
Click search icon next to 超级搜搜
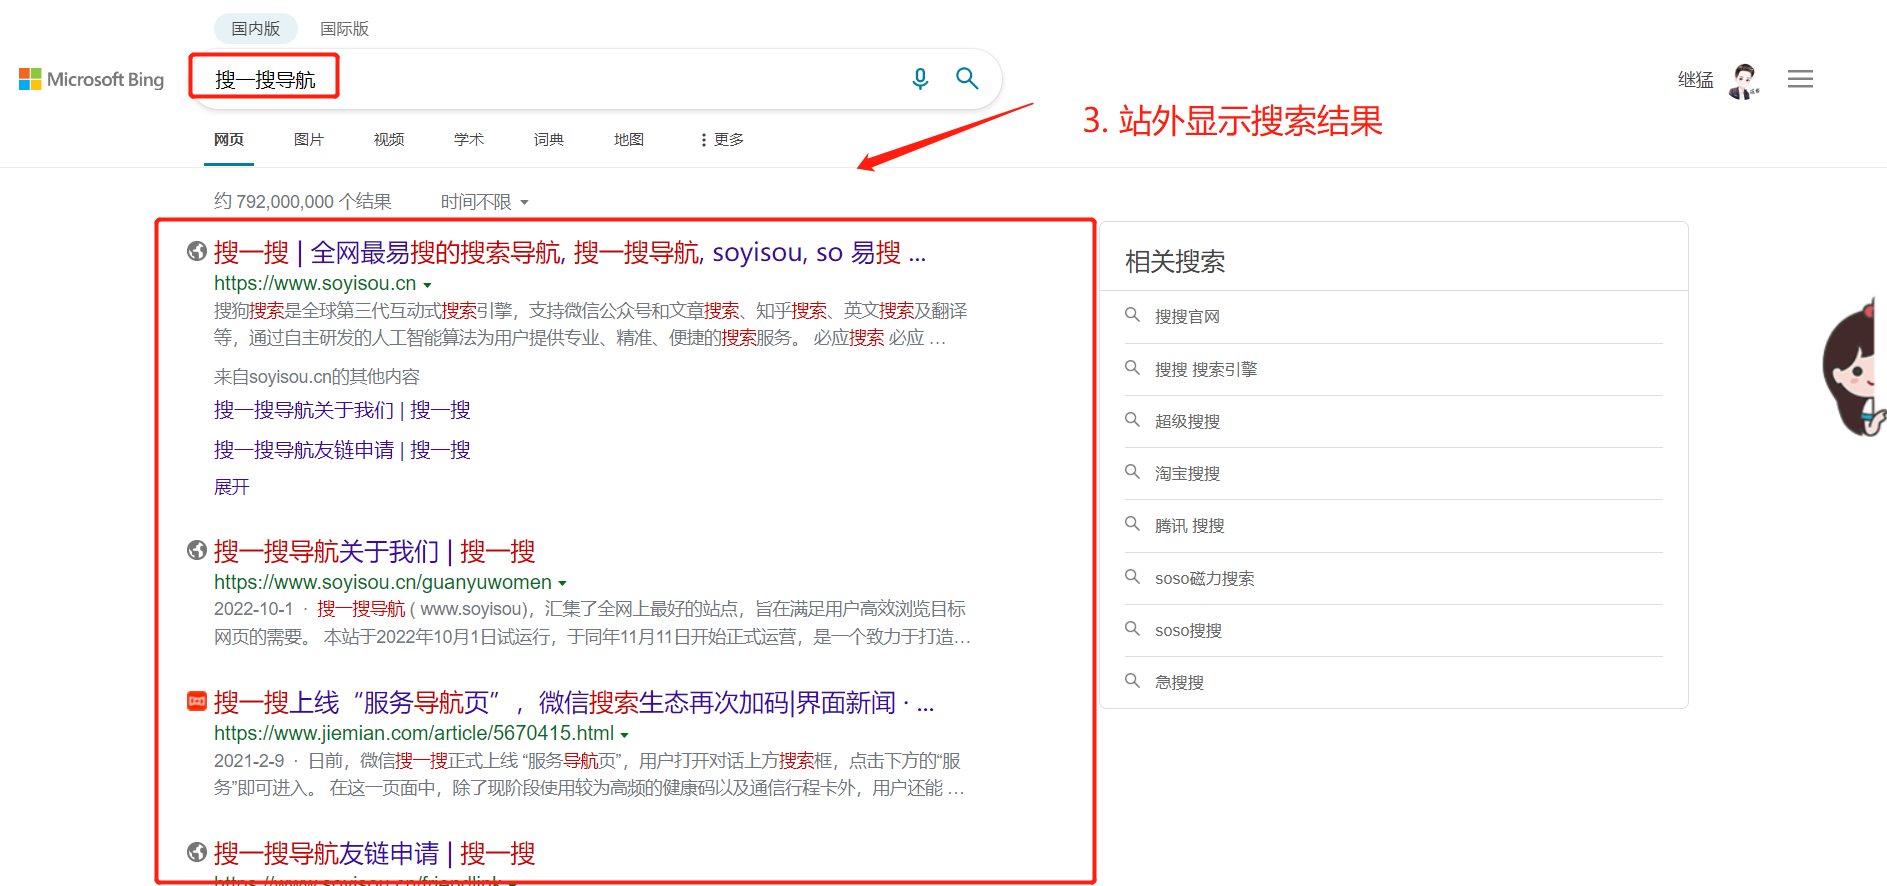pos(1132,420)
